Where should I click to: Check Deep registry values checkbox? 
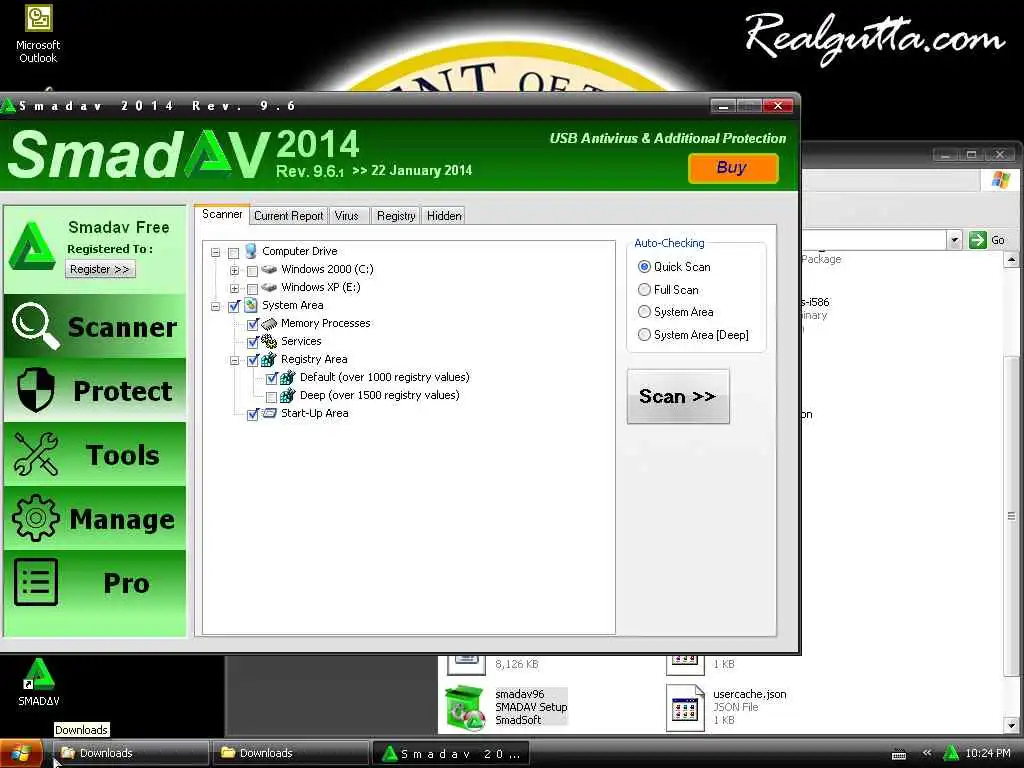pyautogui.click(x=272, y=396)
